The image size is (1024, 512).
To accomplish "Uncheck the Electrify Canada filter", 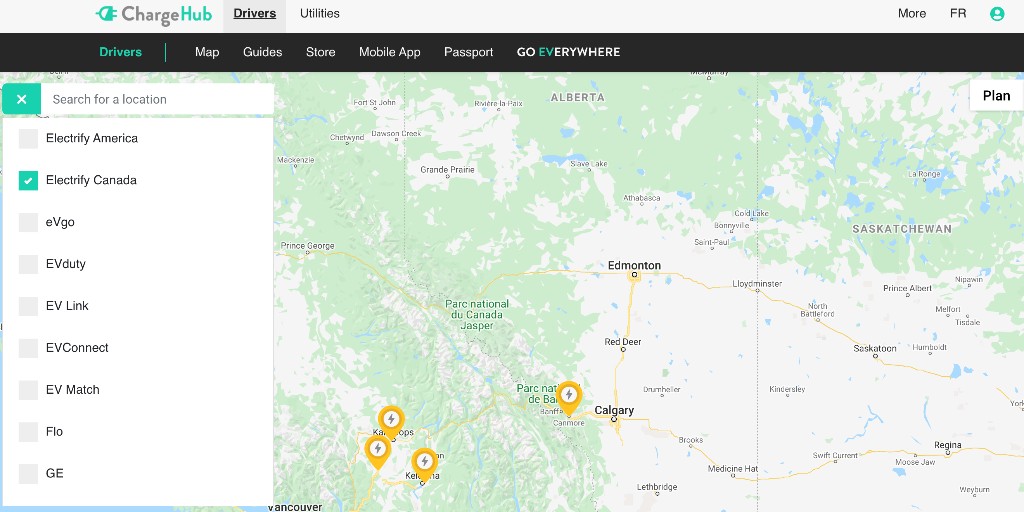I will click(28, 180).
